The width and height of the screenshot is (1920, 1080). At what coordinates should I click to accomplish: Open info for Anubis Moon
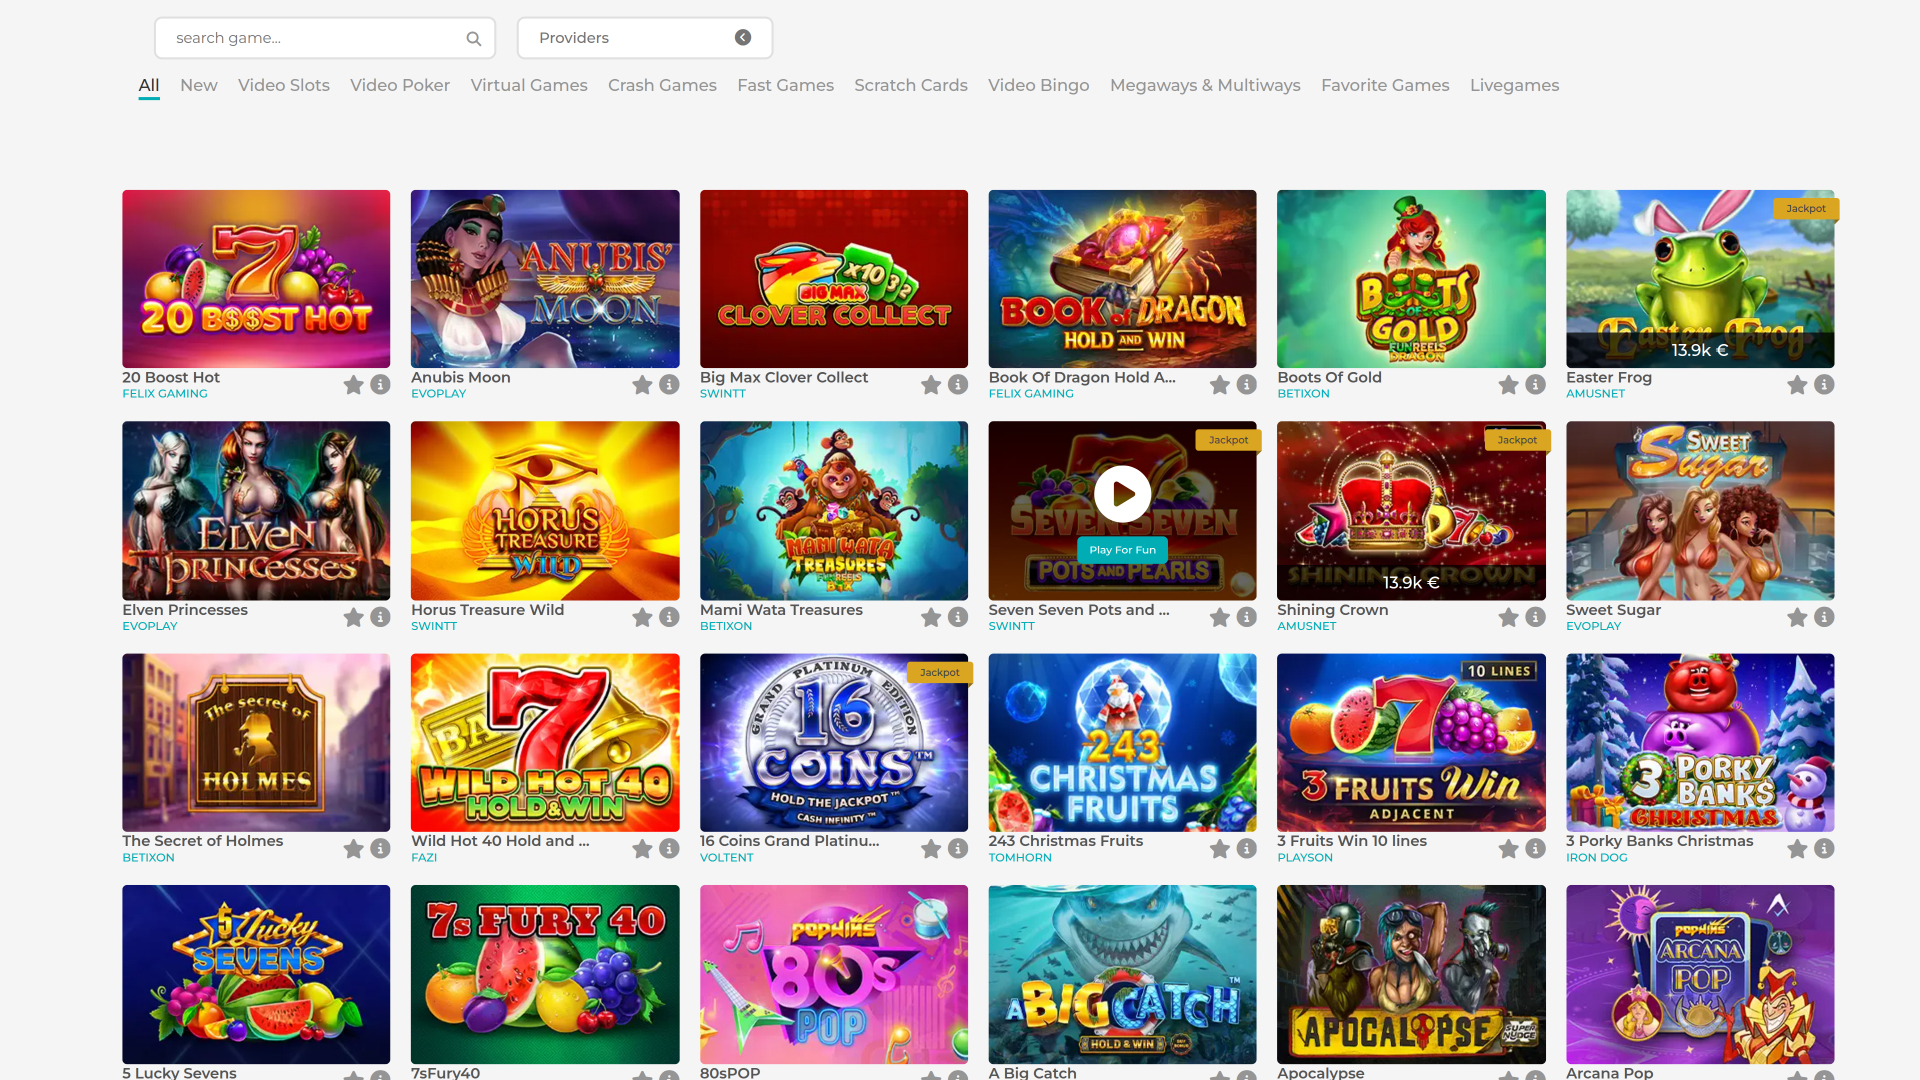point(668,384)
